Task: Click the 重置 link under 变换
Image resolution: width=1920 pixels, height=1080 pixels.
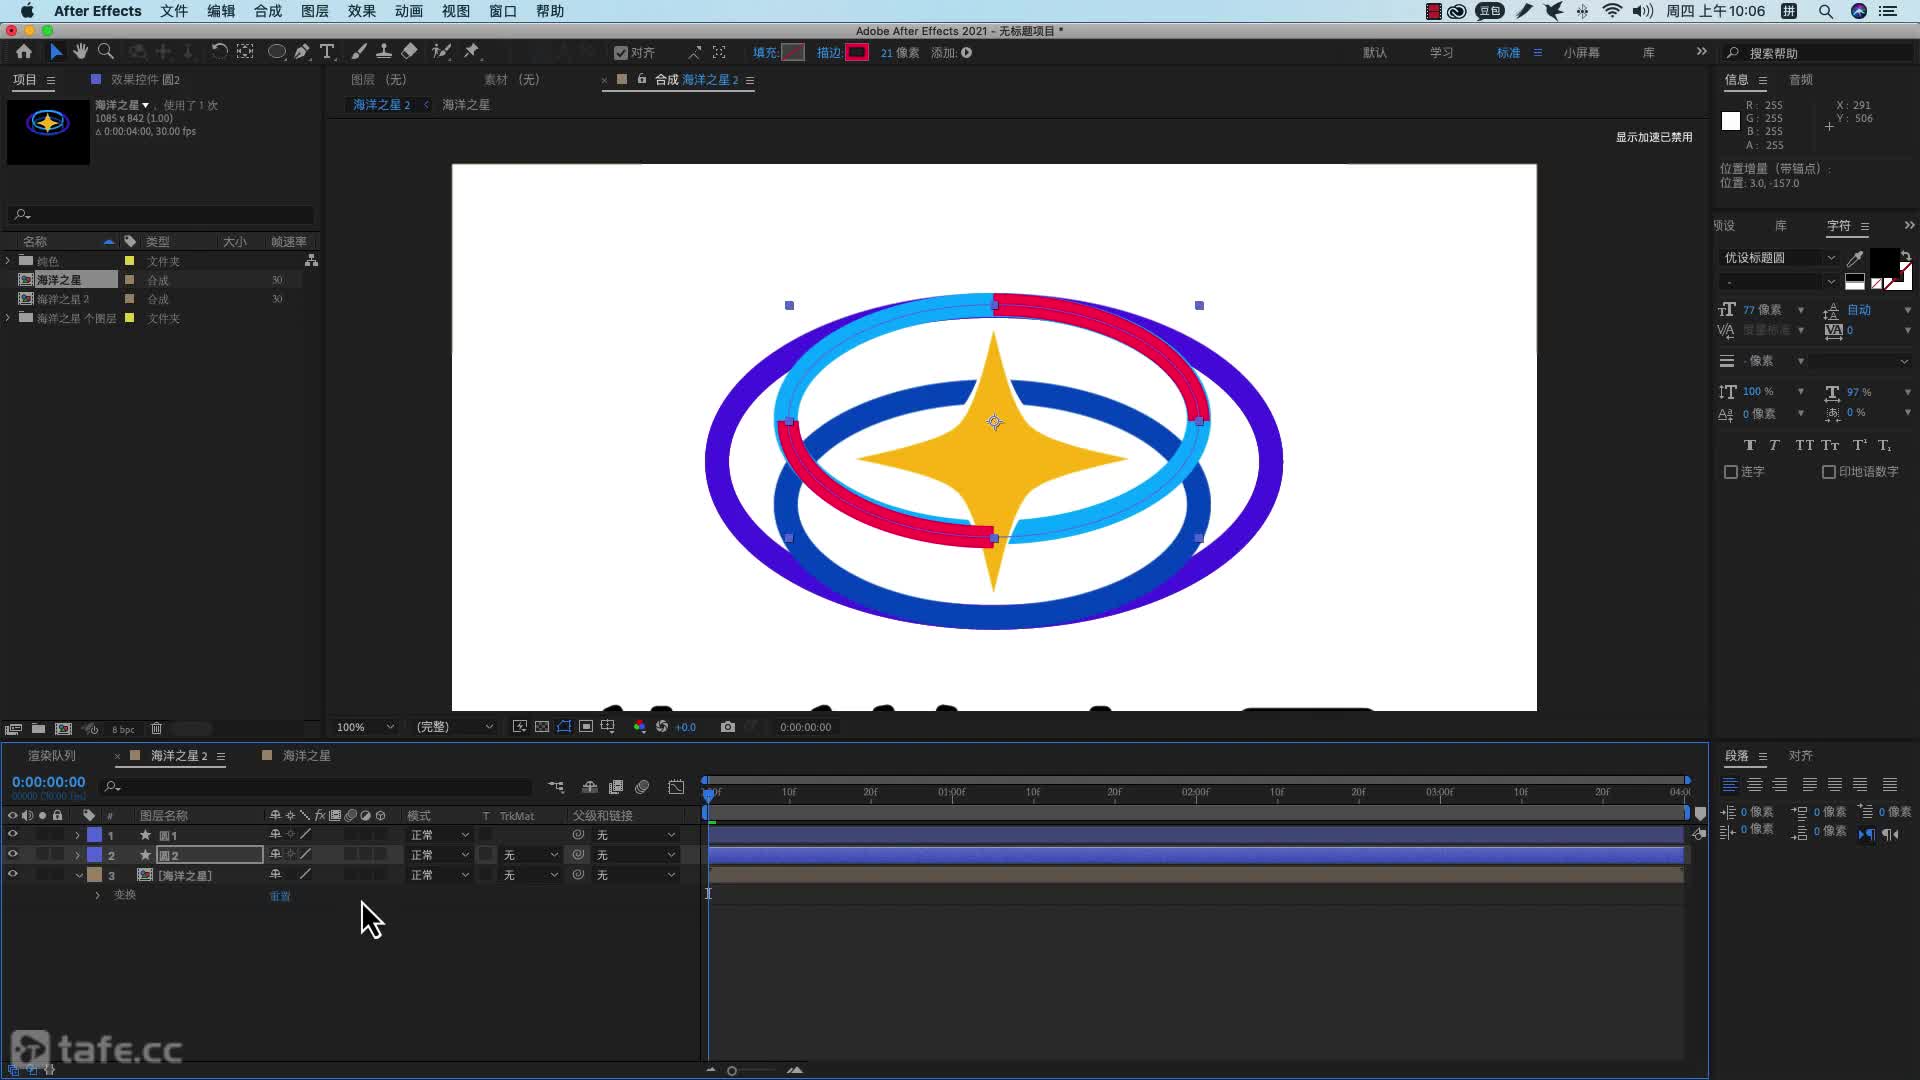Action: click(x=280, y=896)
